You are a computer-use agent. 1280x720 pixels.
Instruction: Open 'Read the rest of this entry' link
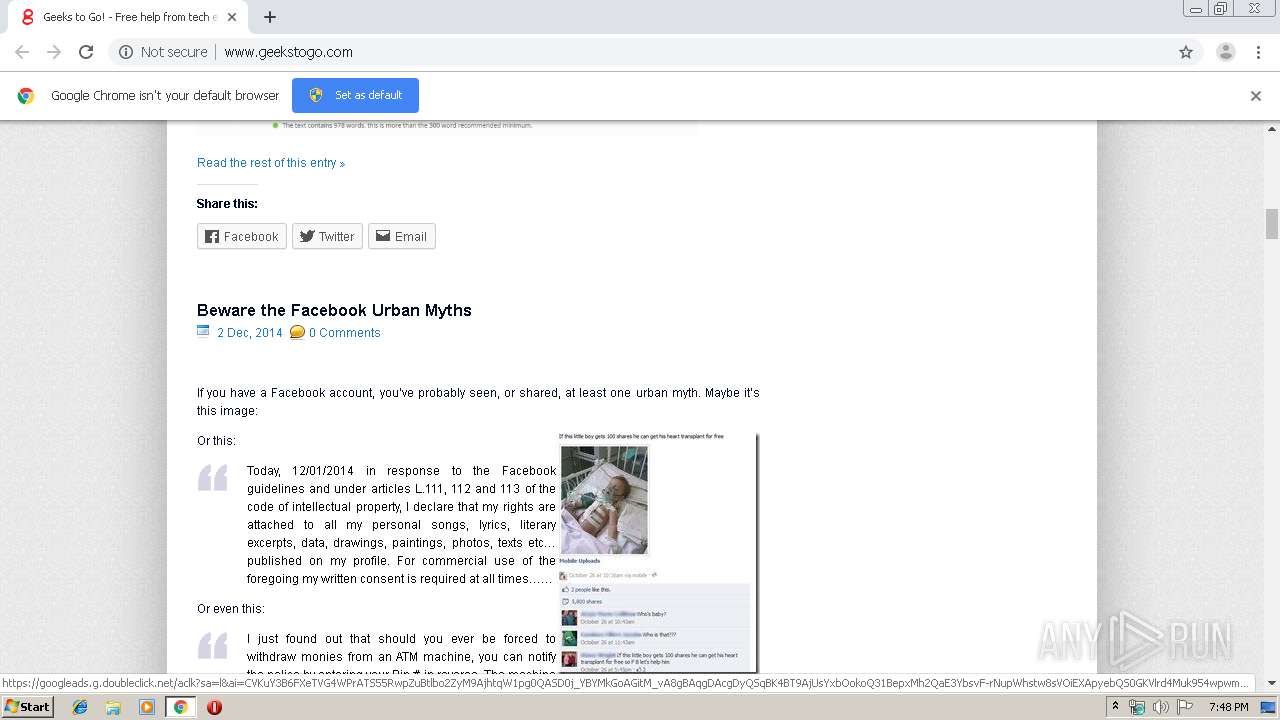(x=271, y=163)
